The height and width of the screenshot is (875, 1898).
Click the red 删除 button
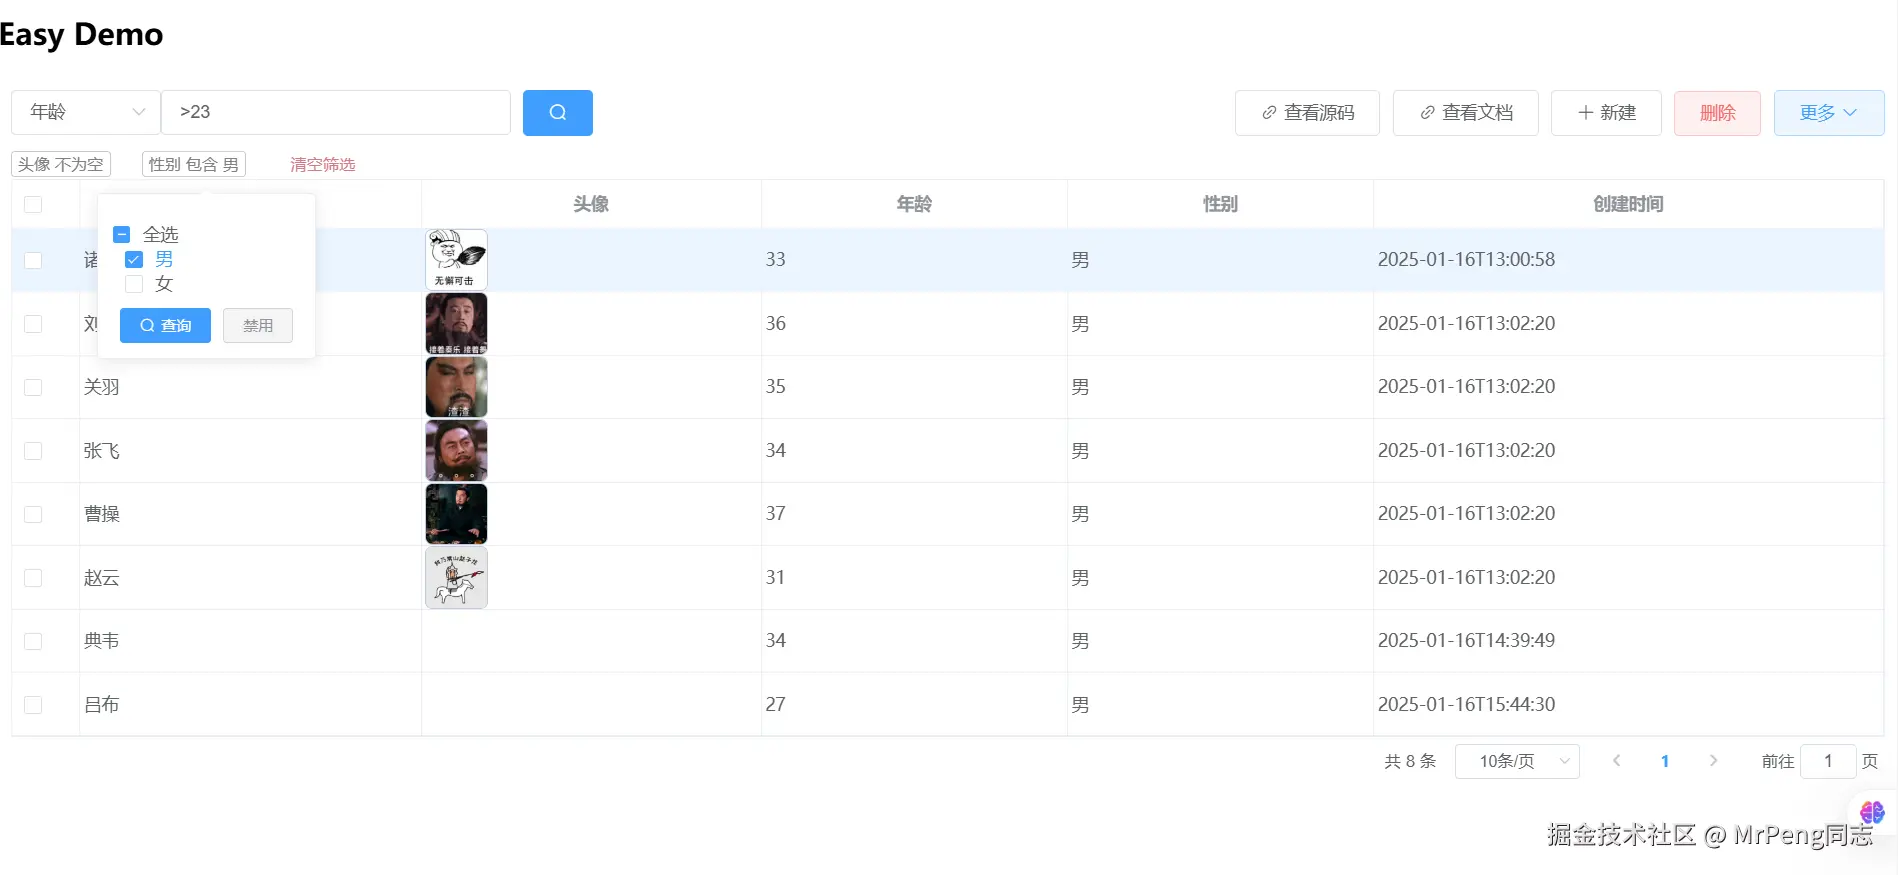pos(1717,113)
